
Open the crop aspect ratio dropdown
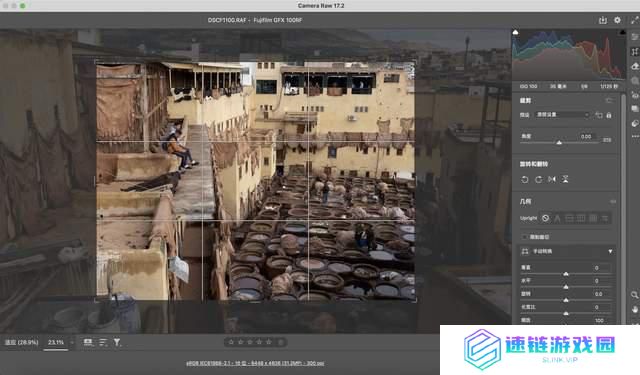(x=562, y=115)
